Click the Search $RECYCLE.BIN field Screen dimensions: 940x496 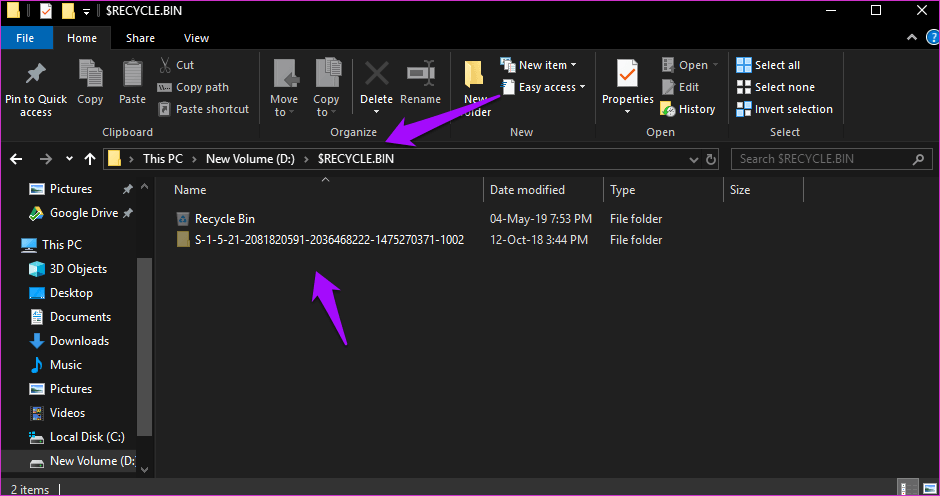pos(831,159)
